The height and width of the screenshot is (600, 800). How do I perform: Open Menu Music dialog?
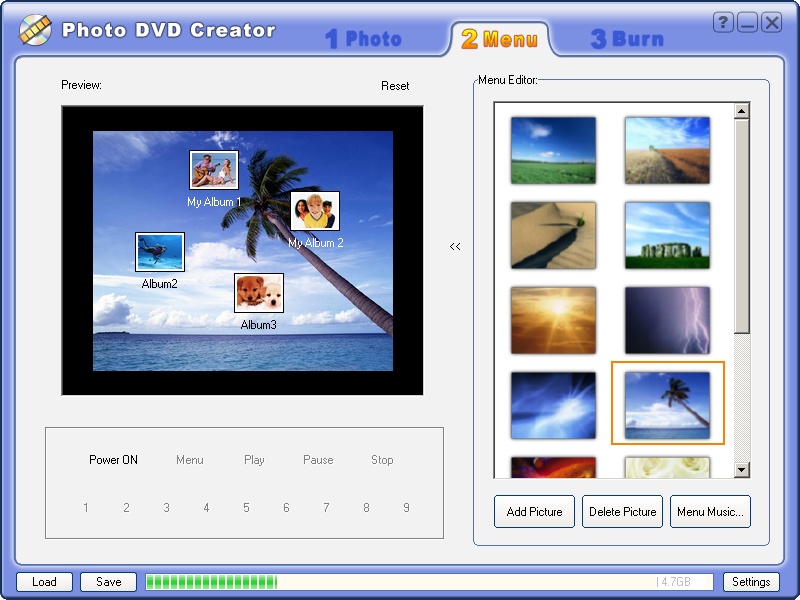pyautogui.click(x=710, y=511)
